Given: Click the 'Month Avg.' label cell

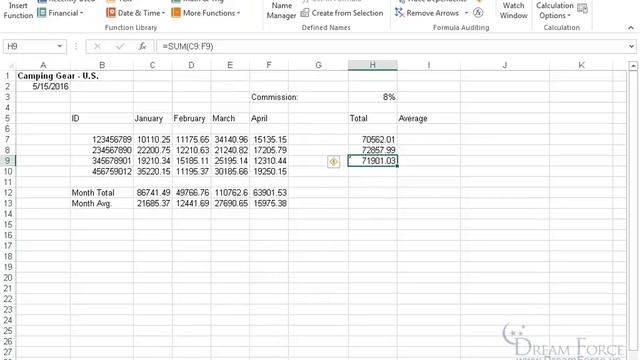Looking at the screenshot, I should click(102, 203).
